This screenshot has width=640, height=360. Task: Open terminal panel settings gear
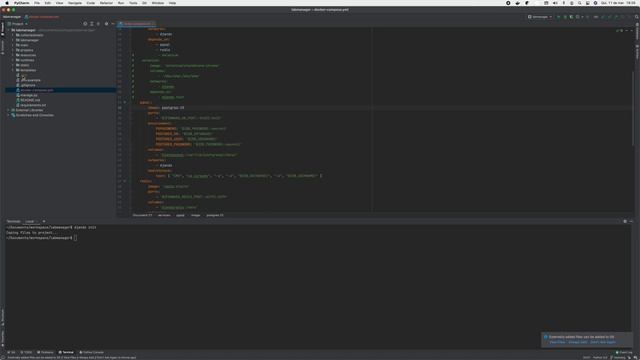pos(625,221)
